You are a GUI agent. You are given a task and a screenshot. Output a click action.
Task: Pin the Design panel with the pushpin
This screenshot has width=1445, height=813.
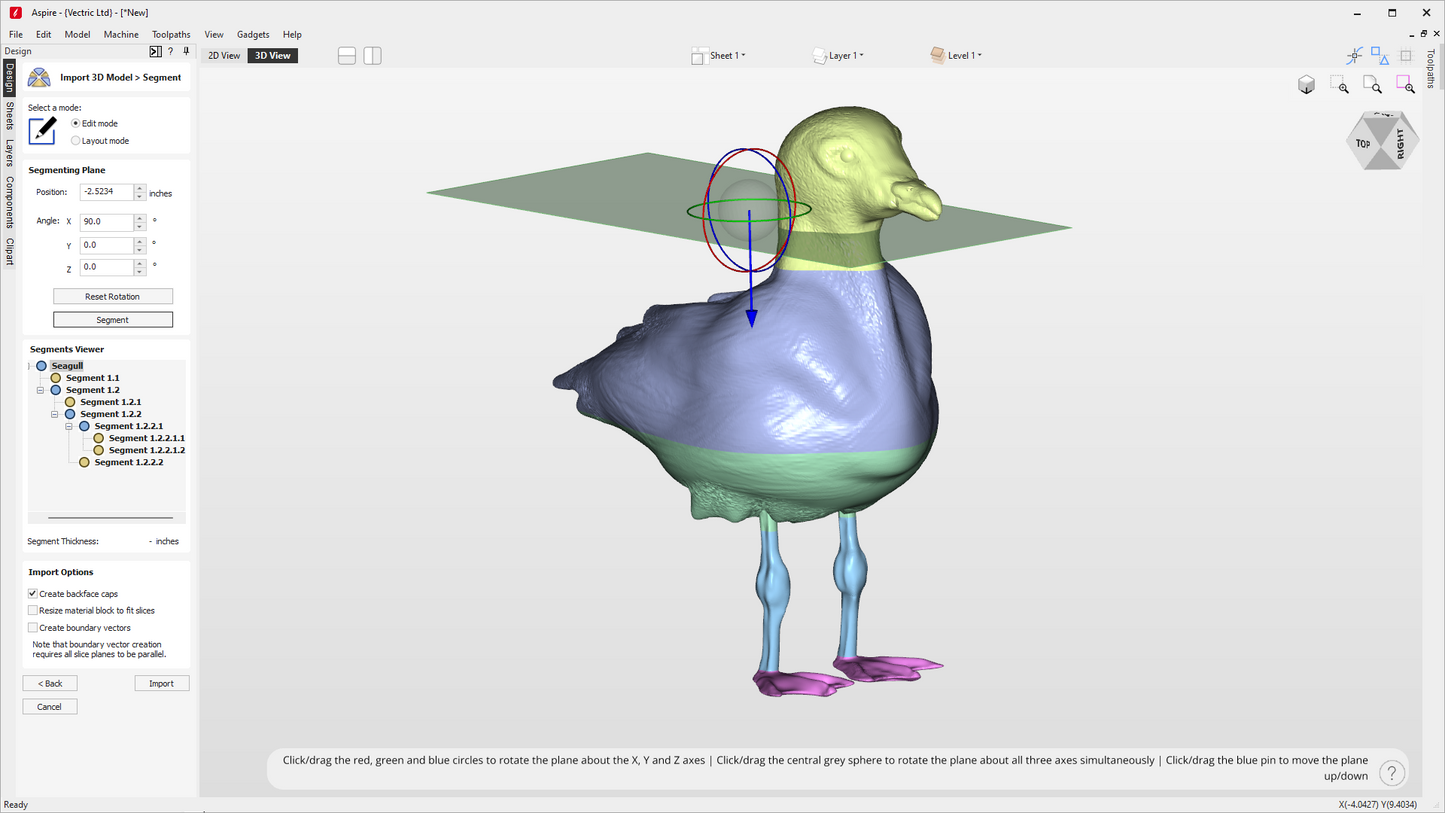(x=186, y=51)
